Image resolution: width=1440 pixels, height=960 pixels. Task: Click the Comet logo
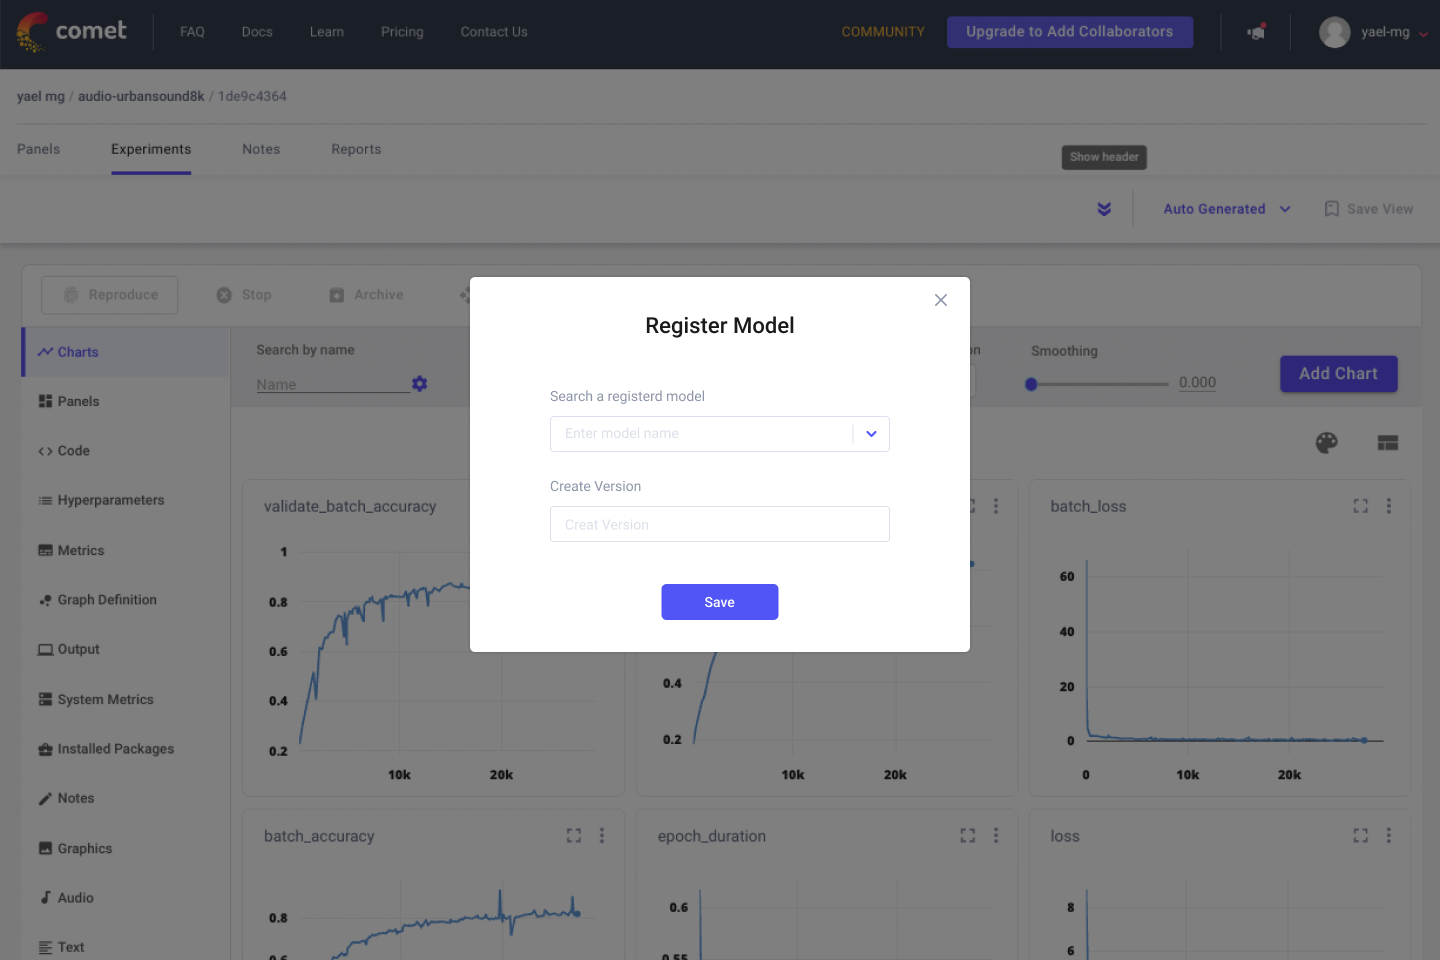(x=71, y=32)
